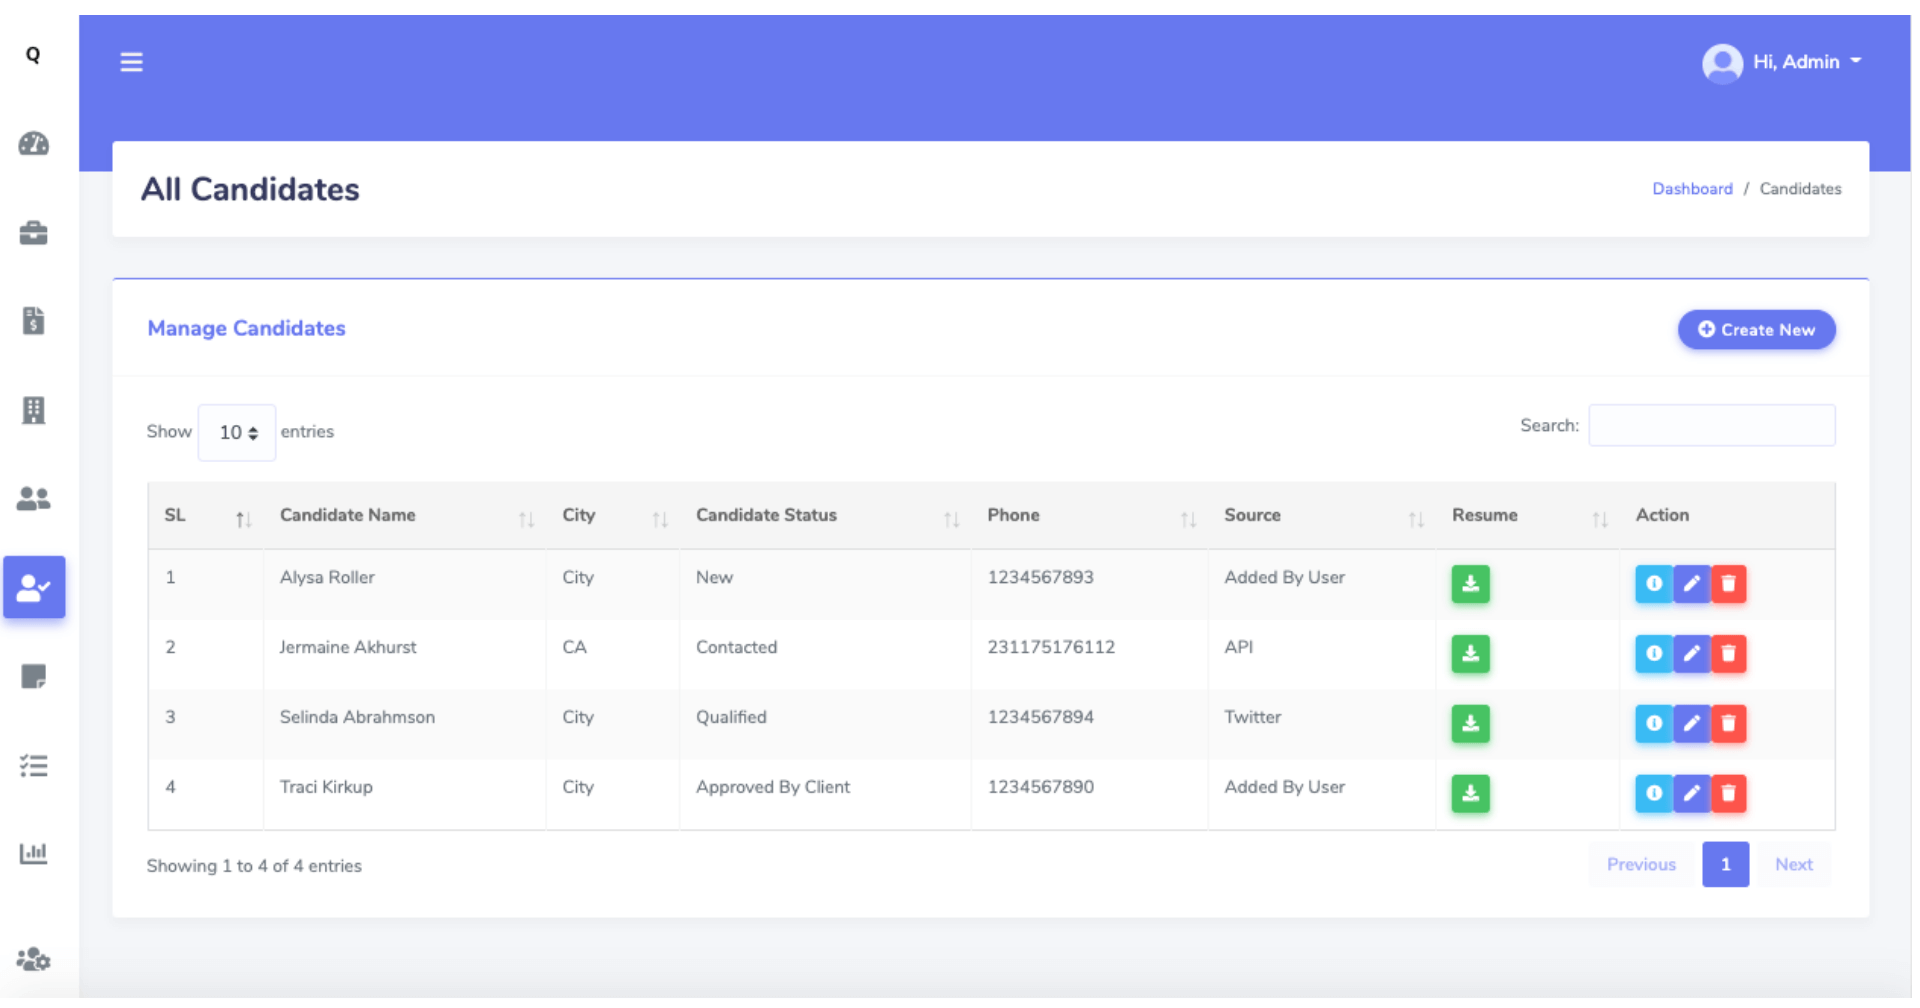The height and width of the screenshot is (1008, 1920).
Task: Select the two-person Clients icon in sidebar
Action: click(33, 499)
